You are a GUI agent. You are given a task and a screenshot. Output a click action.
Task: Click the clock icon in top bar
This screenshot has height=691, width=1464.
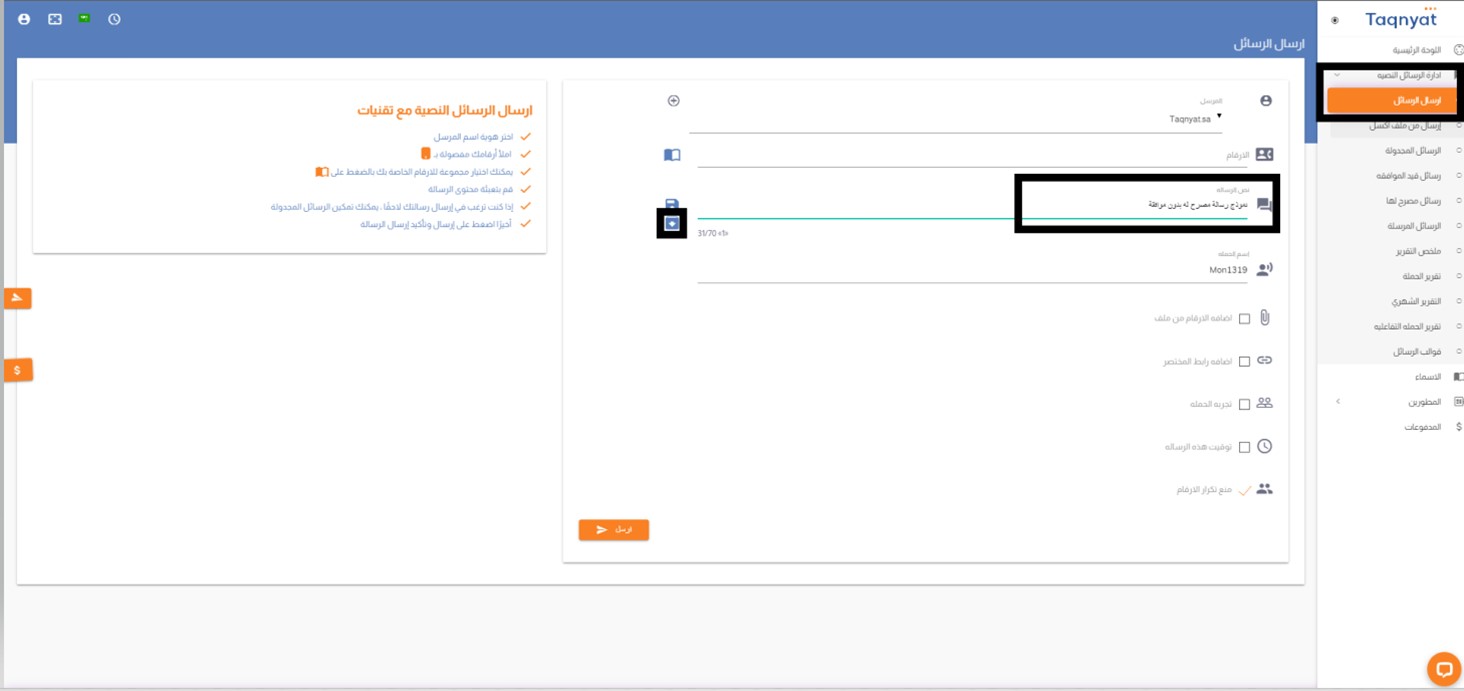pyautogui.click(x=114, y=19)
